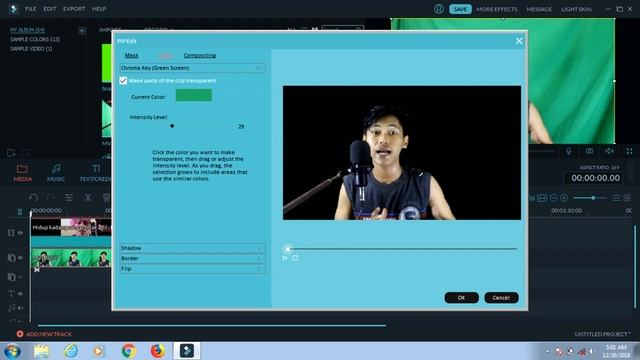
Task: Expand the Border section
Action: (x=192, y=258)
